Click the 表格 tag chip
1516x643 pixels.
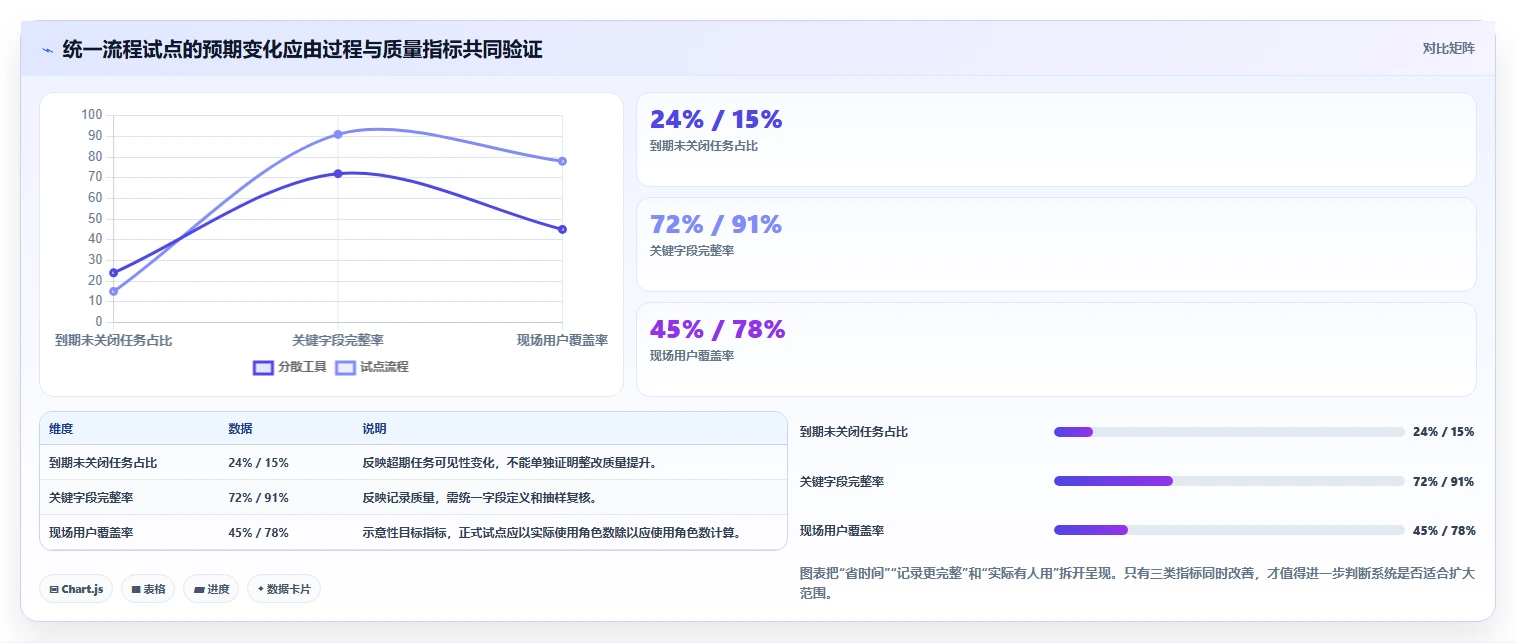click(x=148, y=589)
